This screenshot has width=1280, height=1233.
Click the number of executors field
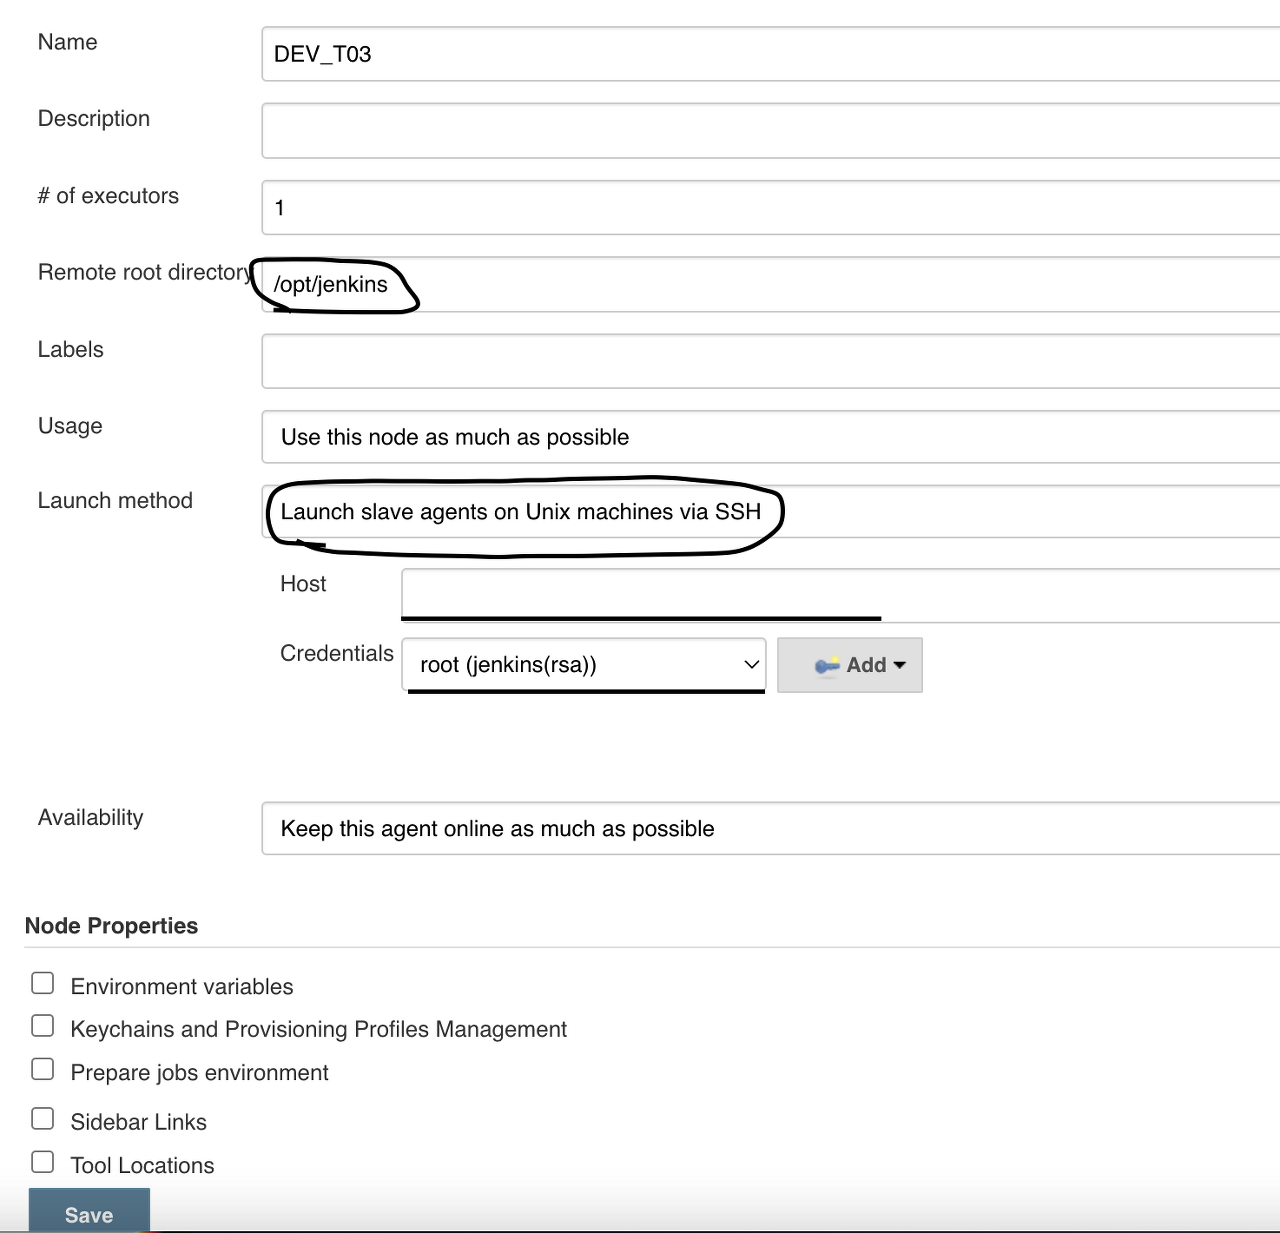pyautogui.click(x=771, y=208)
